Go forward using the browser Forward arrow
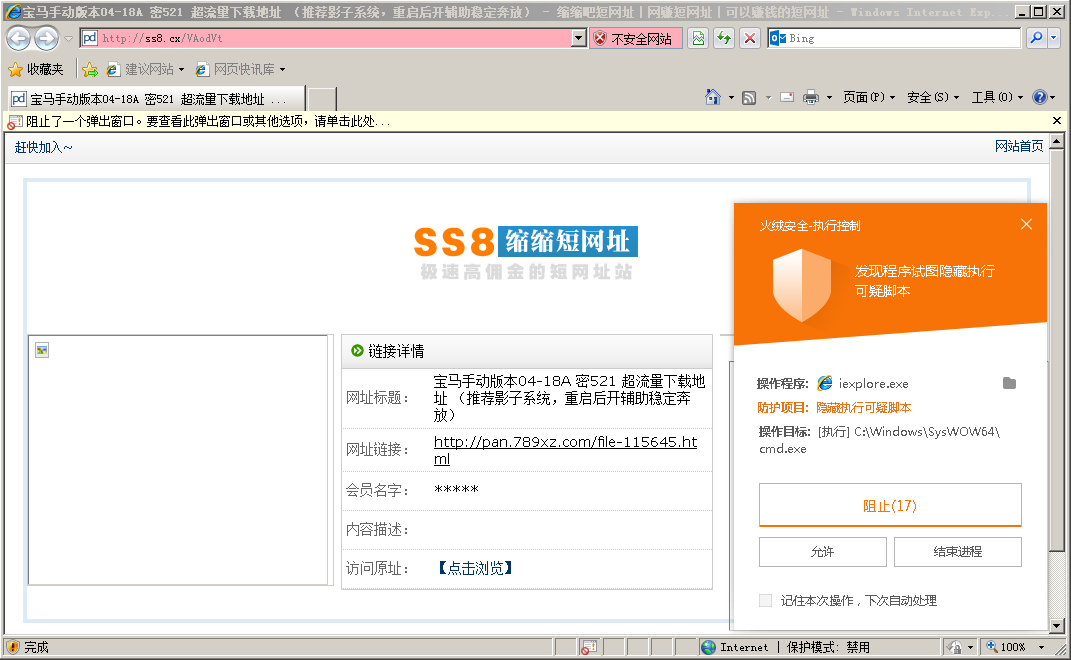Image resolution: width=1071 pixels, height=660 pixels. (46, 38)
